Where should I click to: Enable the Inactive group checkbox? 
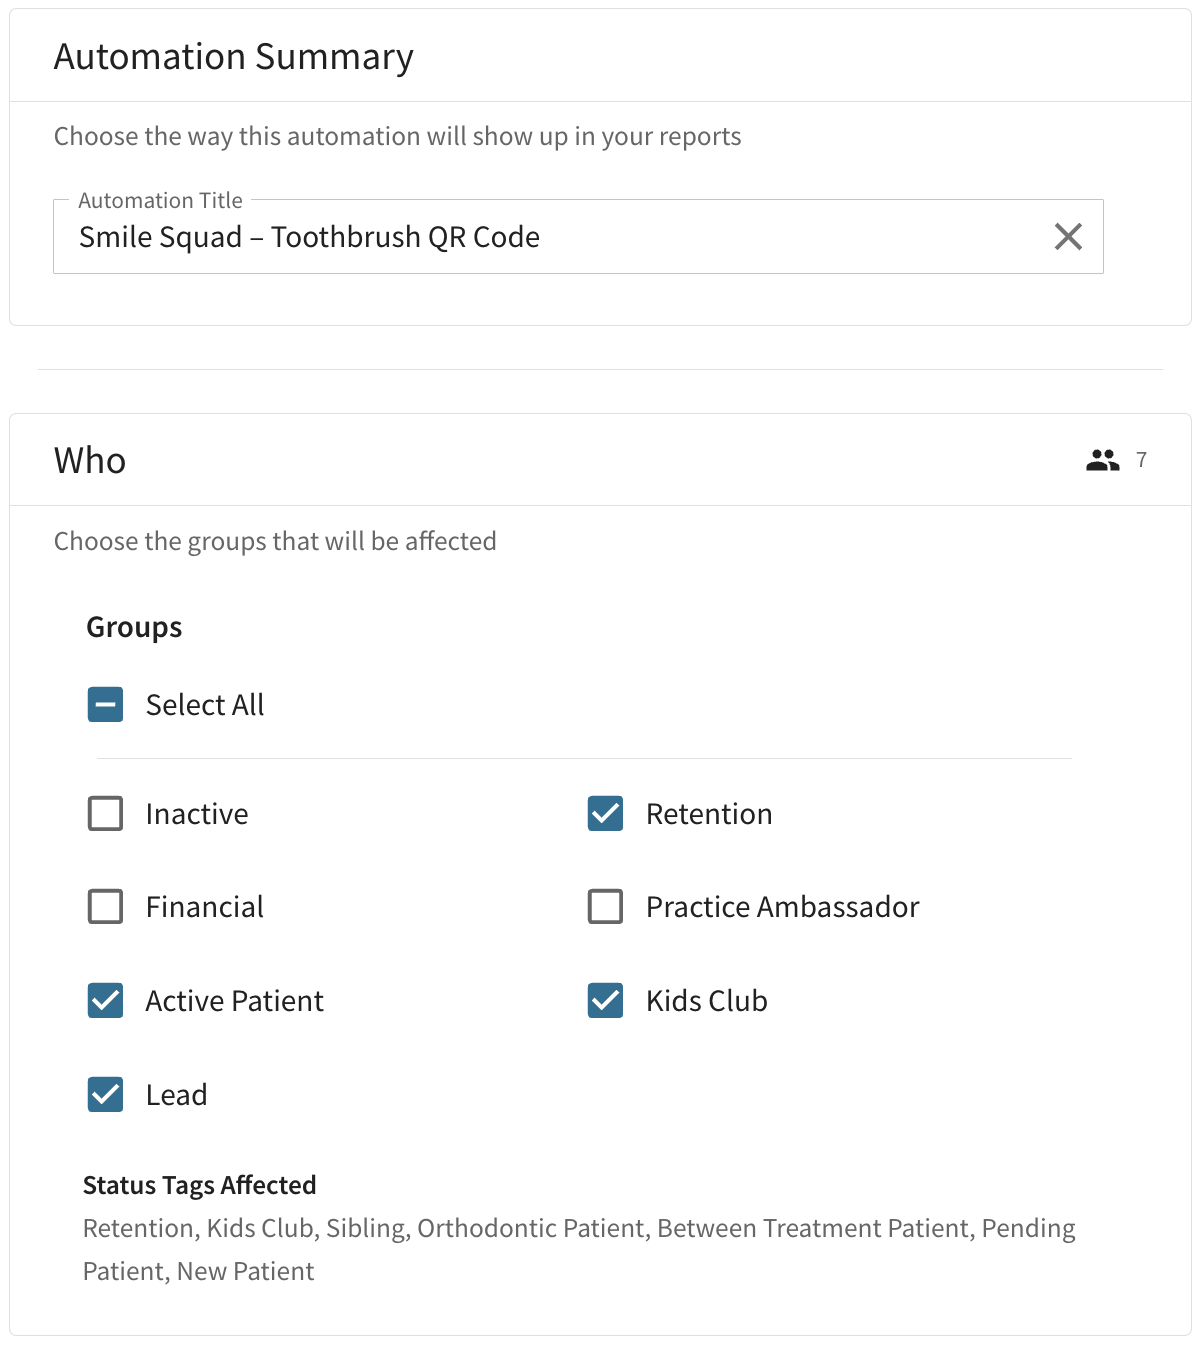[x=105, y=813]
